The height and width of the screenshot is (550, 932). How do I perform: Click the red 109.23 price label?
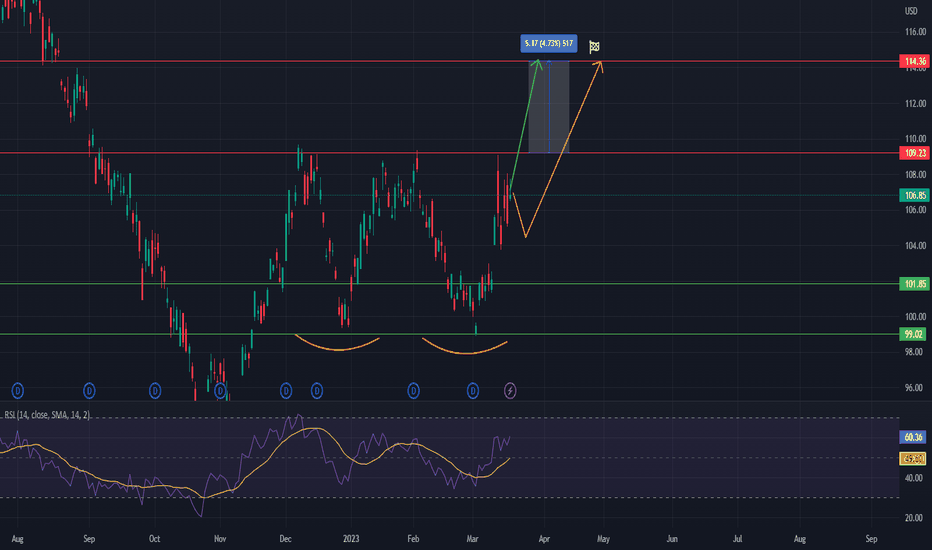[915, 153]
